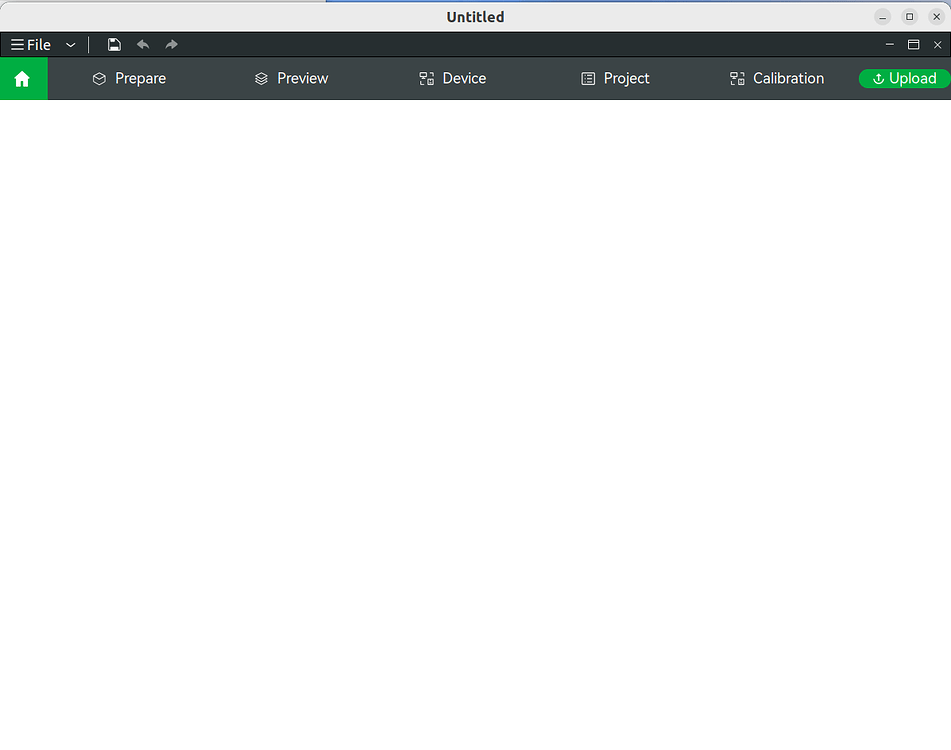Switch to the Prepare tab
This screenshot has height=750, width=951.
(129, 79)
